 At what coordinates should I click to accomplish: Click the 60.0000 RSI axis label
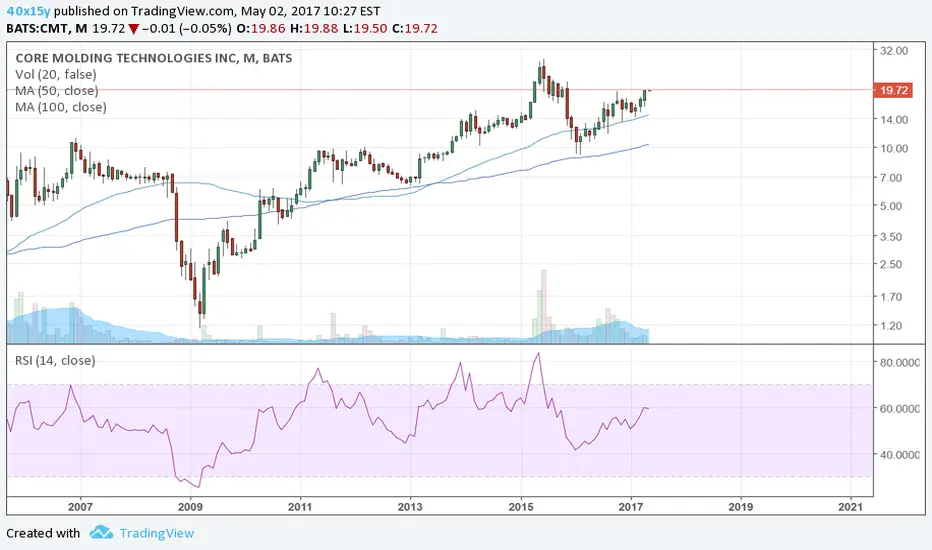click(x=900, y=408)
